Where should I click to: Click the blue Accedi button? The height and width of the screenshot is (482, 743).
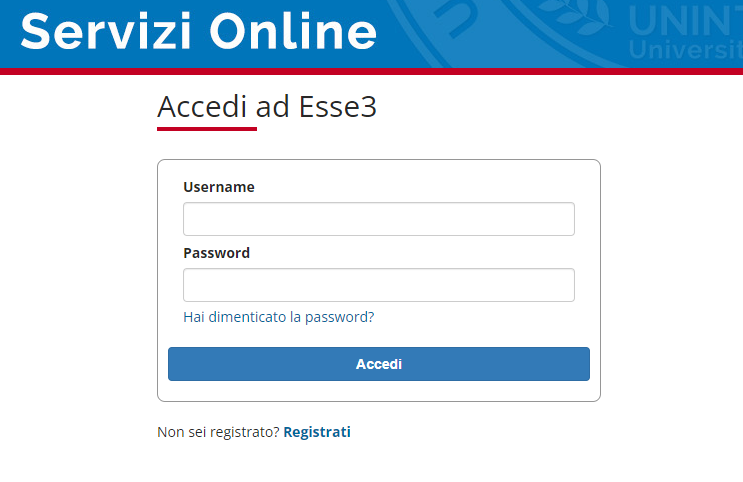coord(379,364)
